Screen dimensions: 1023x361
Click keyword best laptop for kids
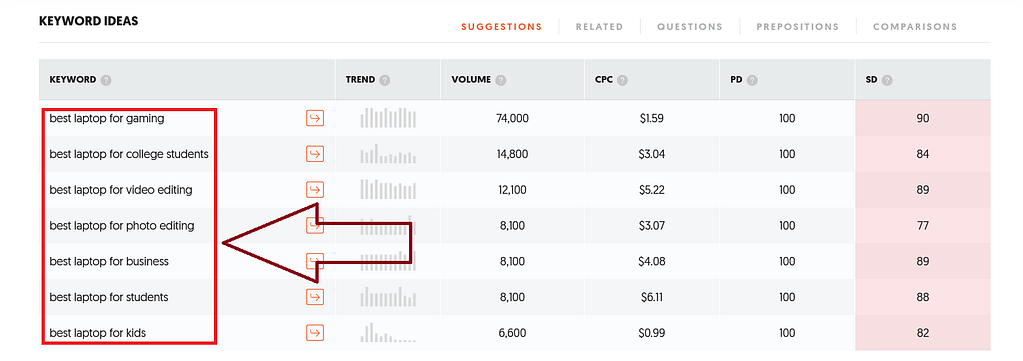coord(98,333)
